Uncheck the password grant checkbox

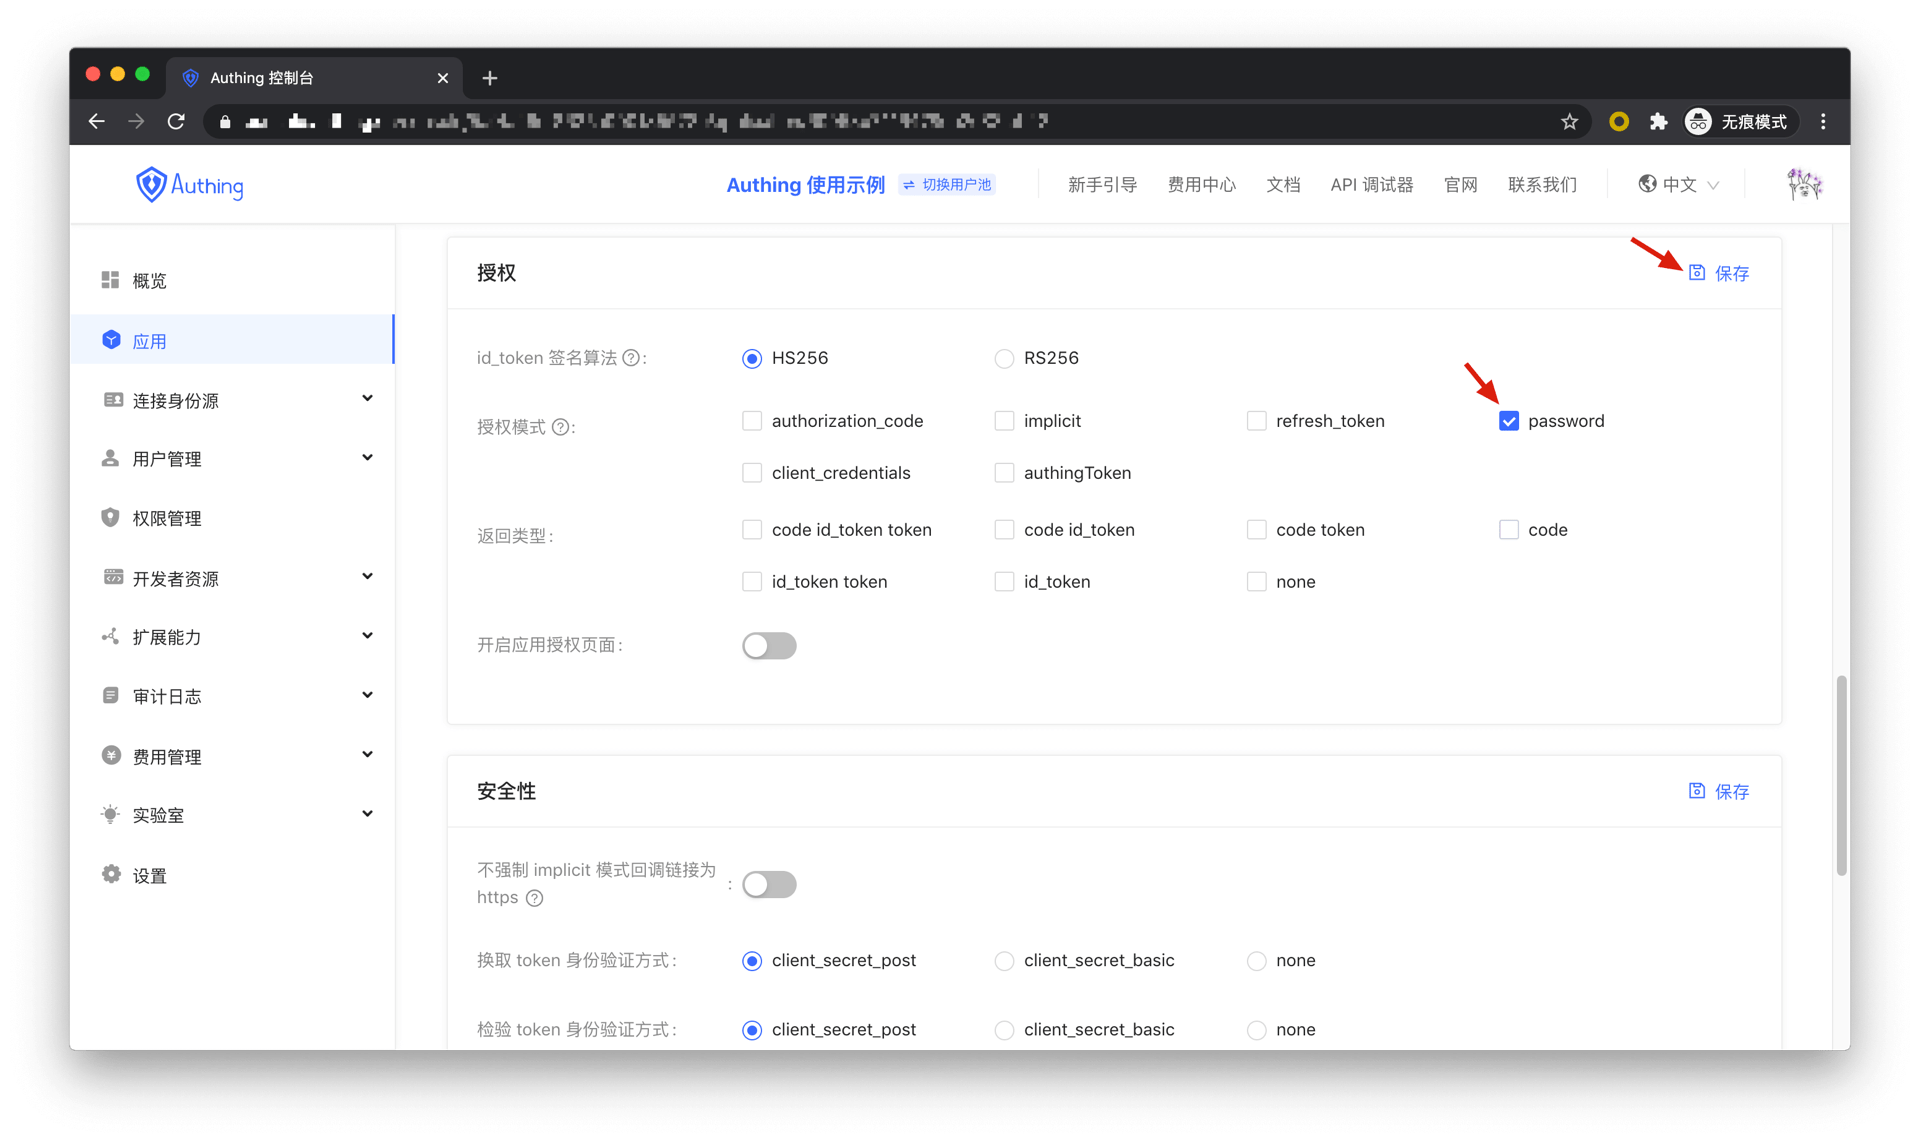pos(1509,421)
